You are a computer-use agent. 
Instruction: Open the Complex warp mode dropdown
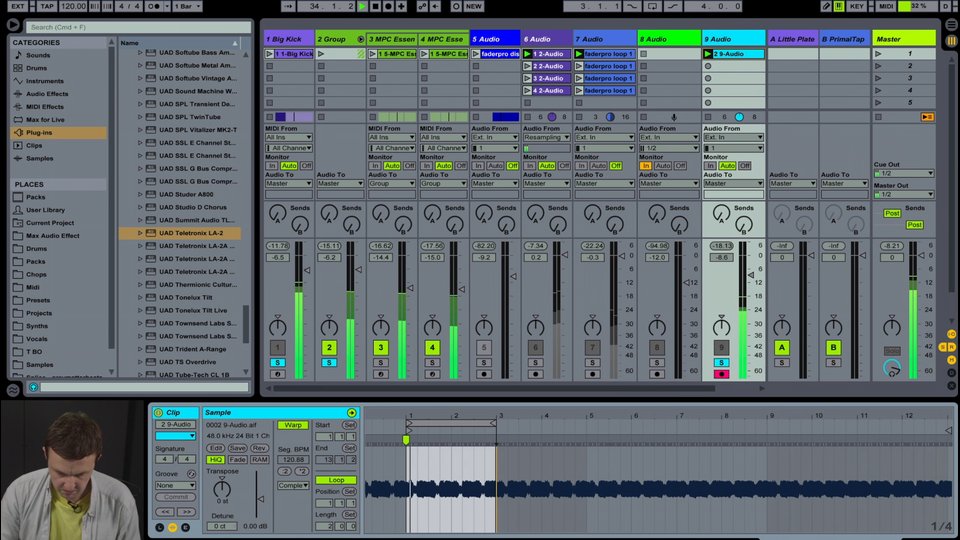pos(293,486)
